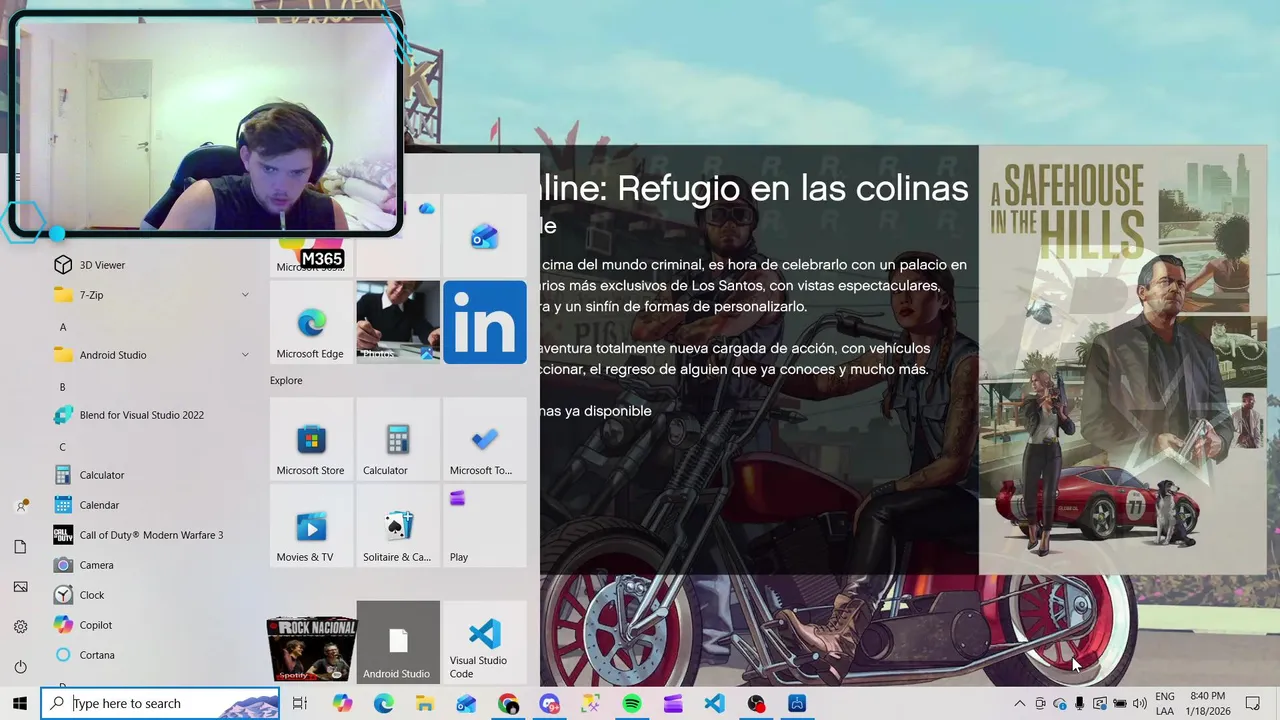The height and width of the screenshot is (720, 1280).
Task: Open Documents from Start sidebar
Action: (20, 547)
